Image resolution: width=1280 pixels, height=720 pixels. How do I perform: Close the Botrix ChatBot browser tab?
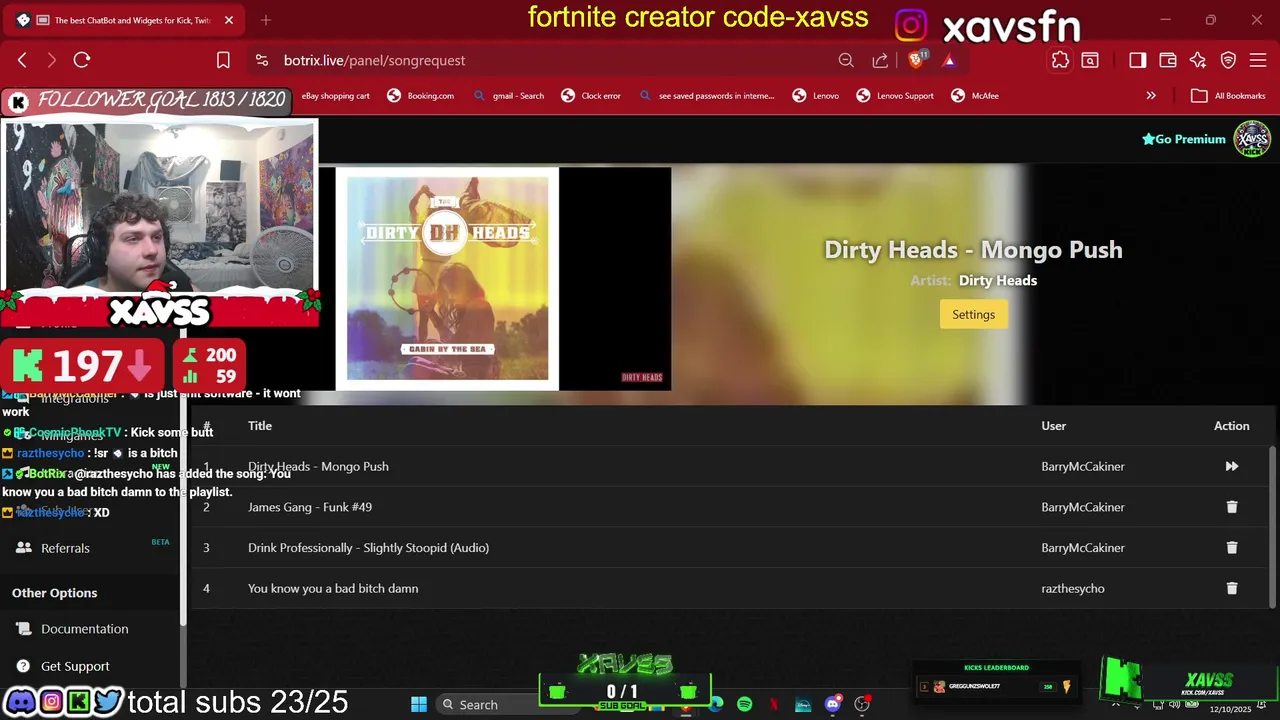tap(228, 20)
